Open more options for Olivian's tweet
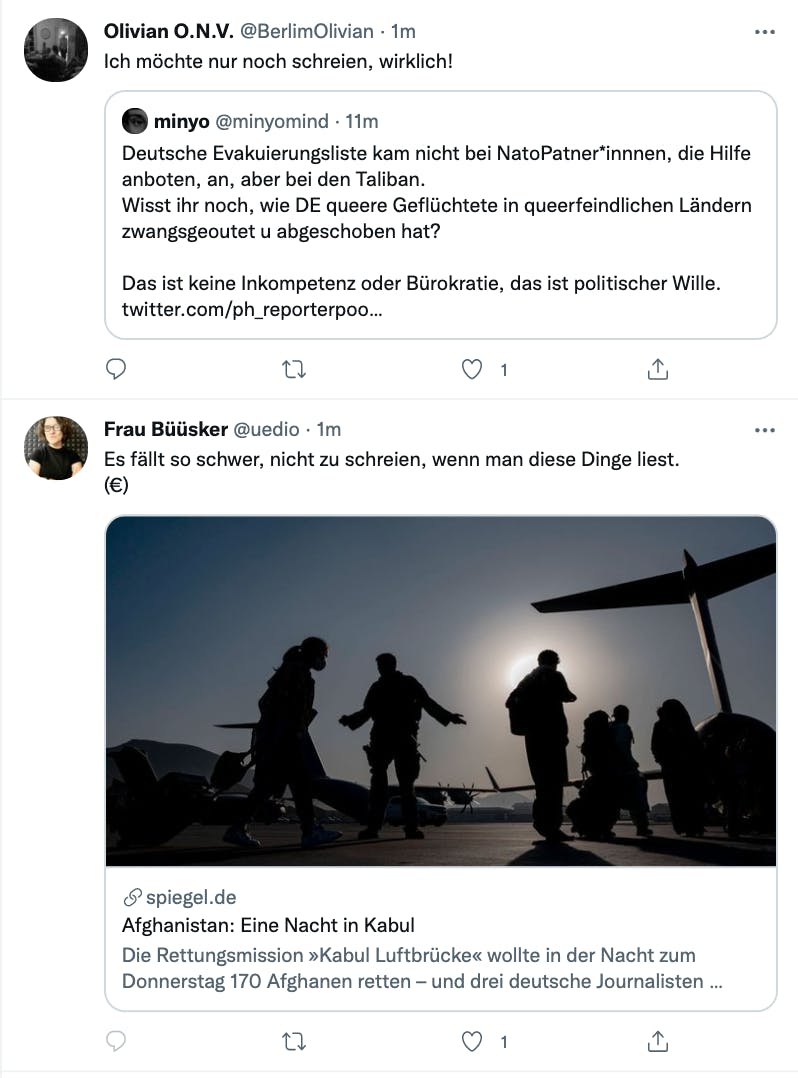Image resolution: width=798 pixels, height=1078 pixels. coord(764,32)
